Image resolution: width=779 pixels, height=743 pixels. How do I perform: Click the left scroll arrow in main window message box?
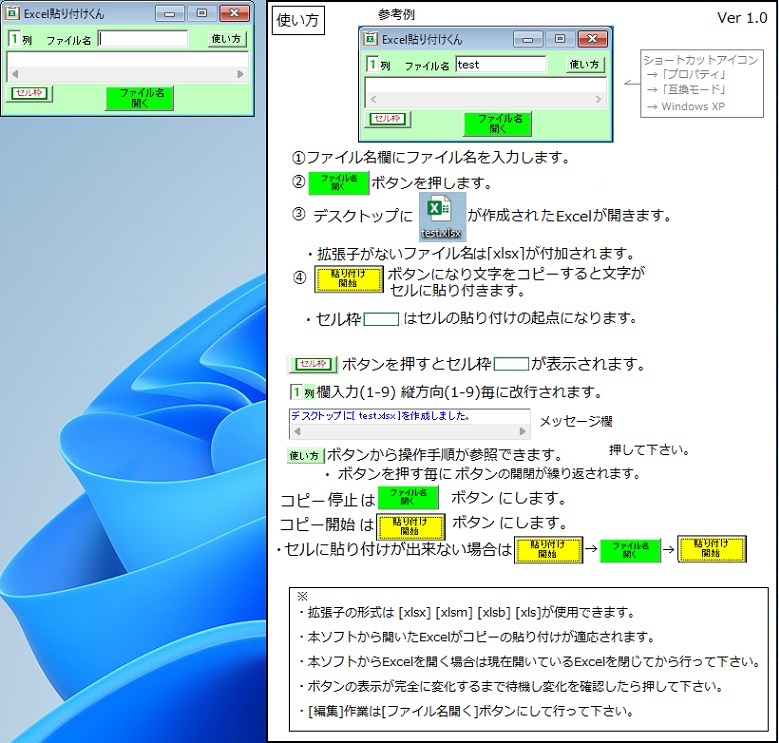[14, 74]
